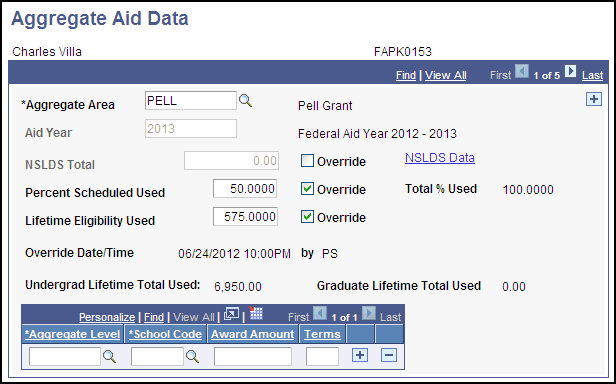The width and height of the screenshot is (616, 384).
Task: Jump to Last record link
Action: [x=592, y=75]
